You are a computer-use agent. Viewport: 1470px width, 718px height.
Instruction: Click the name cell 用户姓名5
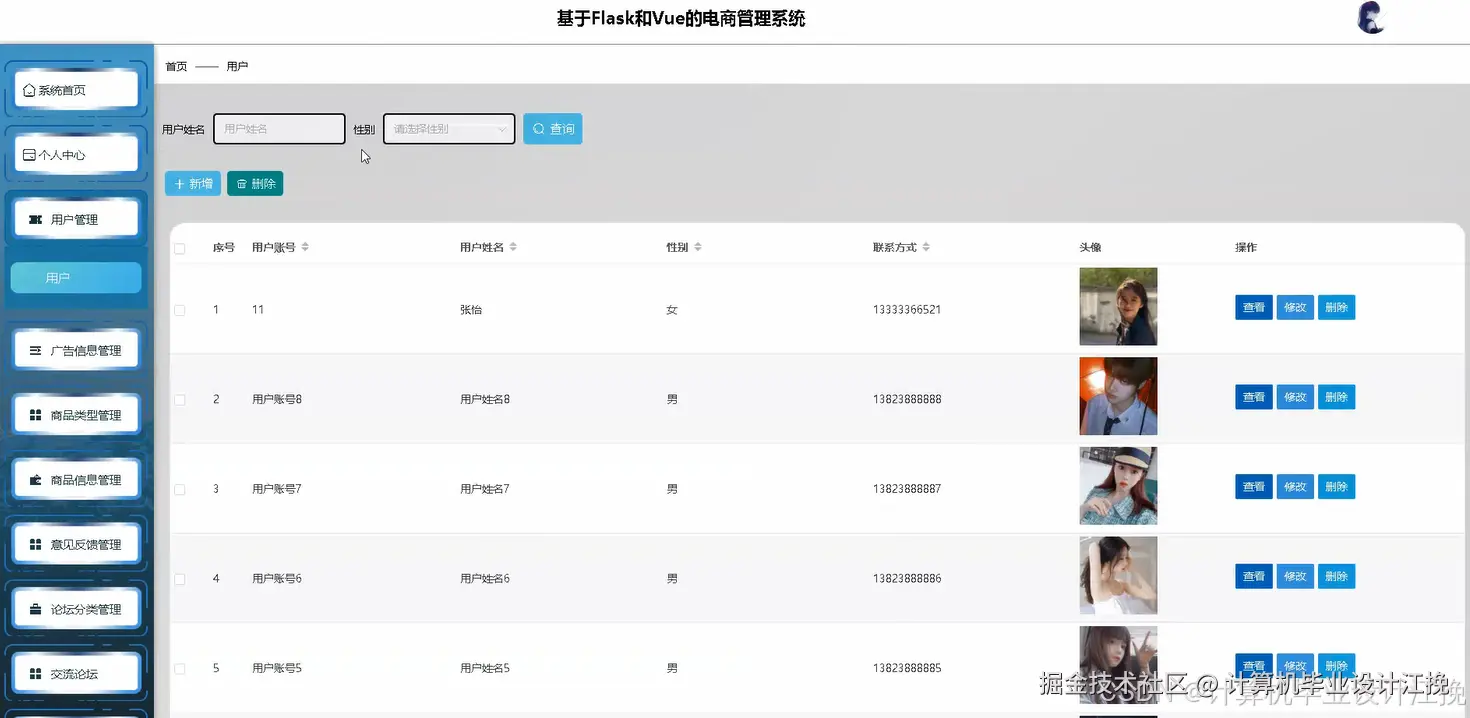pos(485,668)
